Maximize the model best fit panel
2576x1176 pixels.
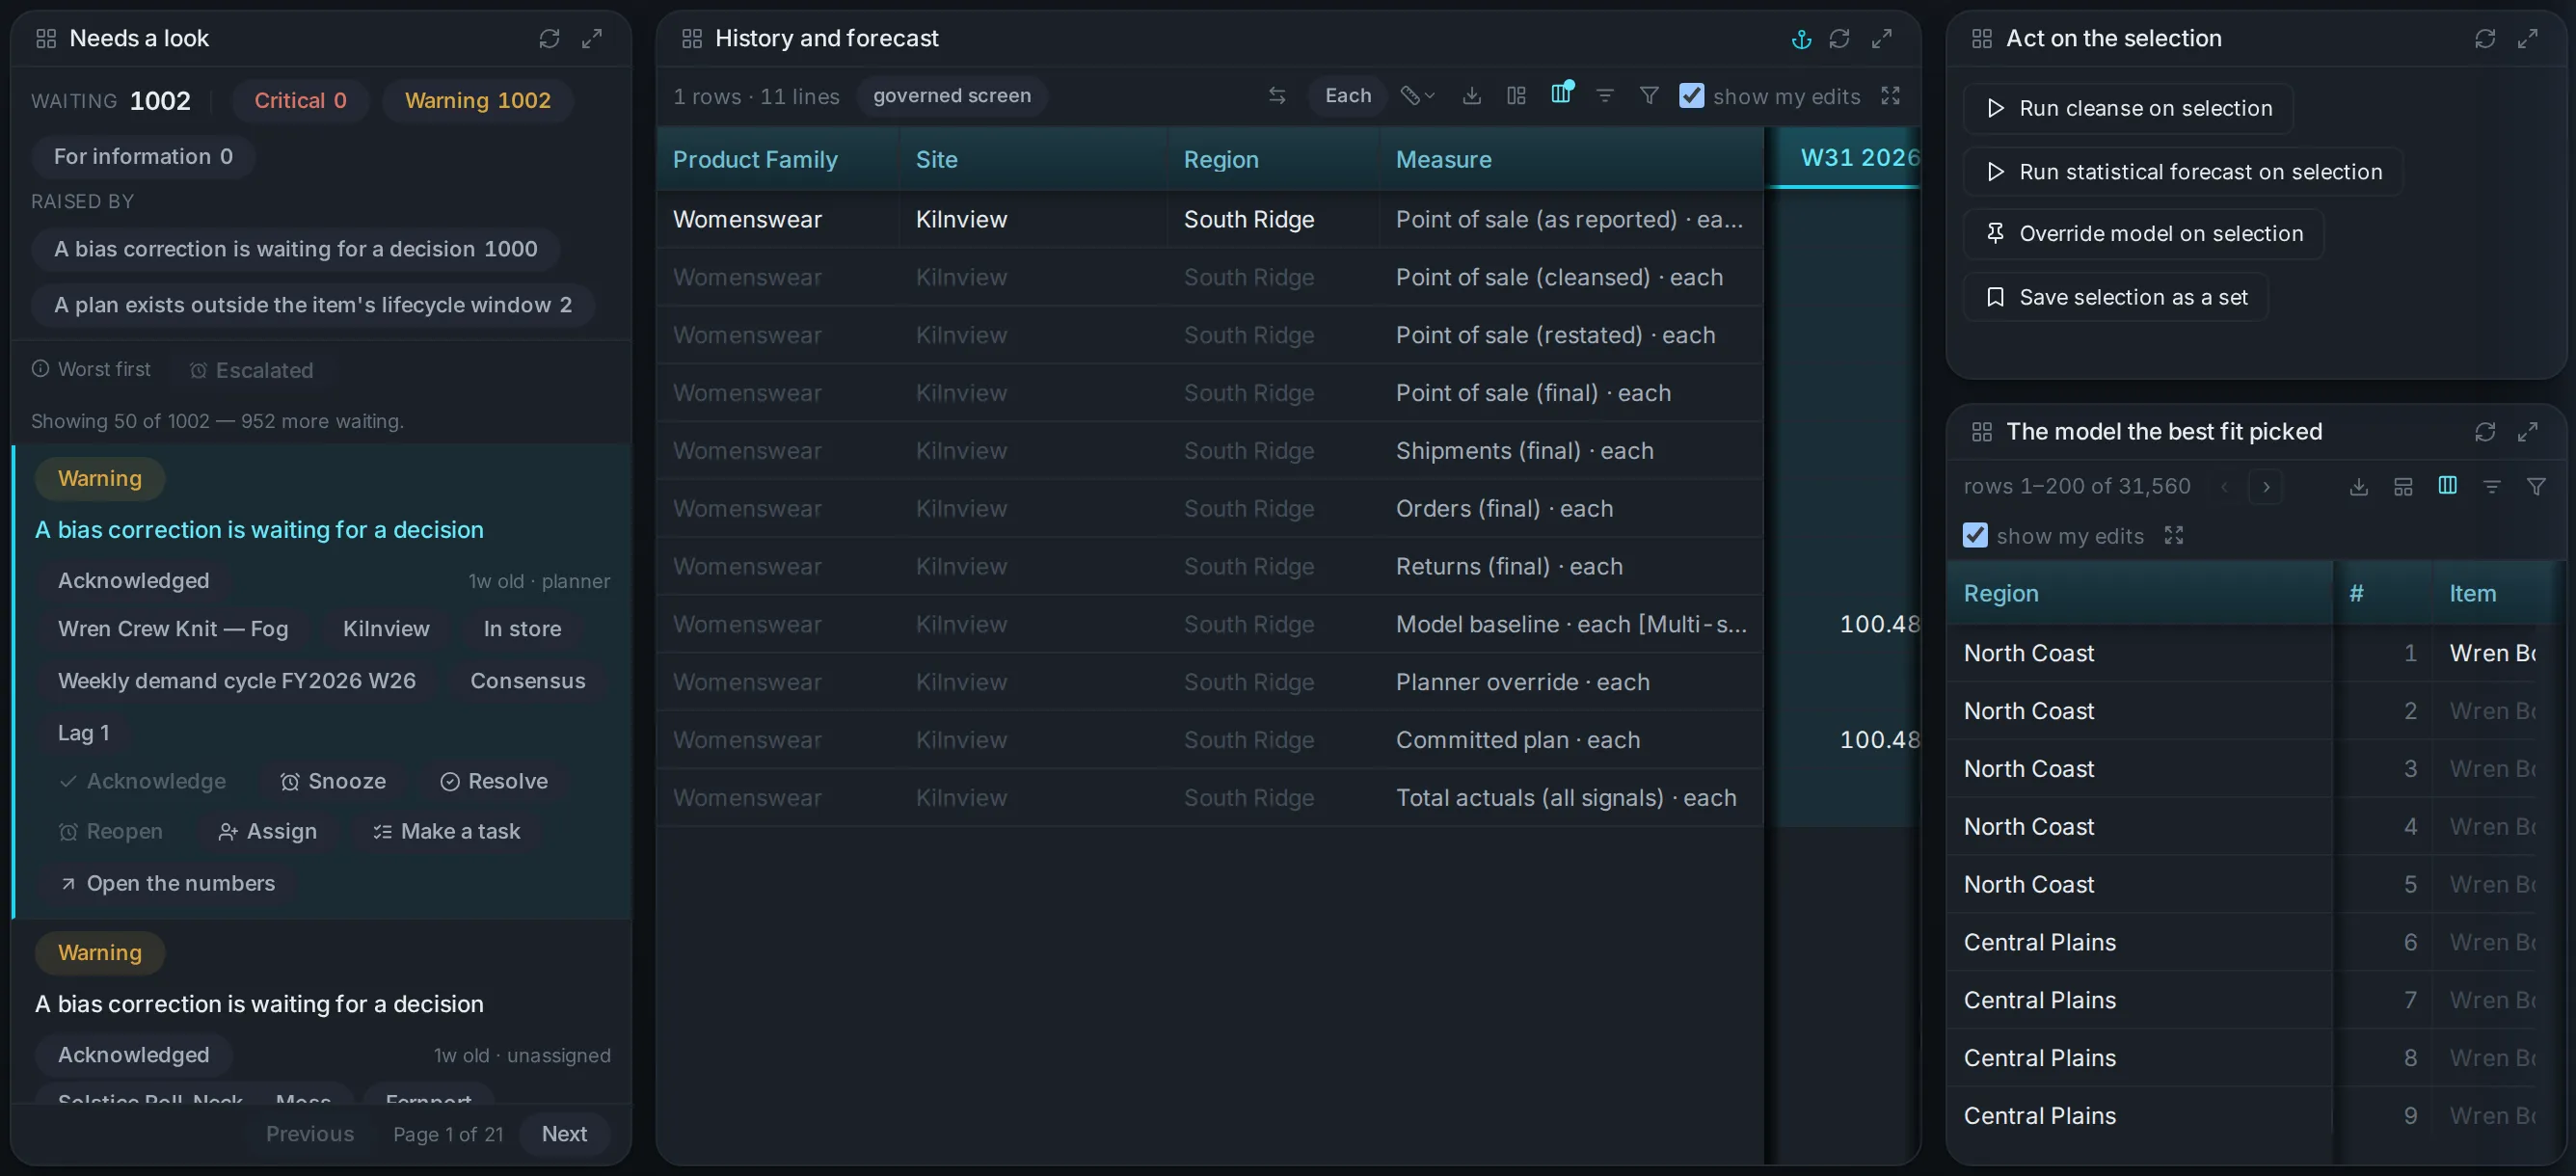point(2528,432)
